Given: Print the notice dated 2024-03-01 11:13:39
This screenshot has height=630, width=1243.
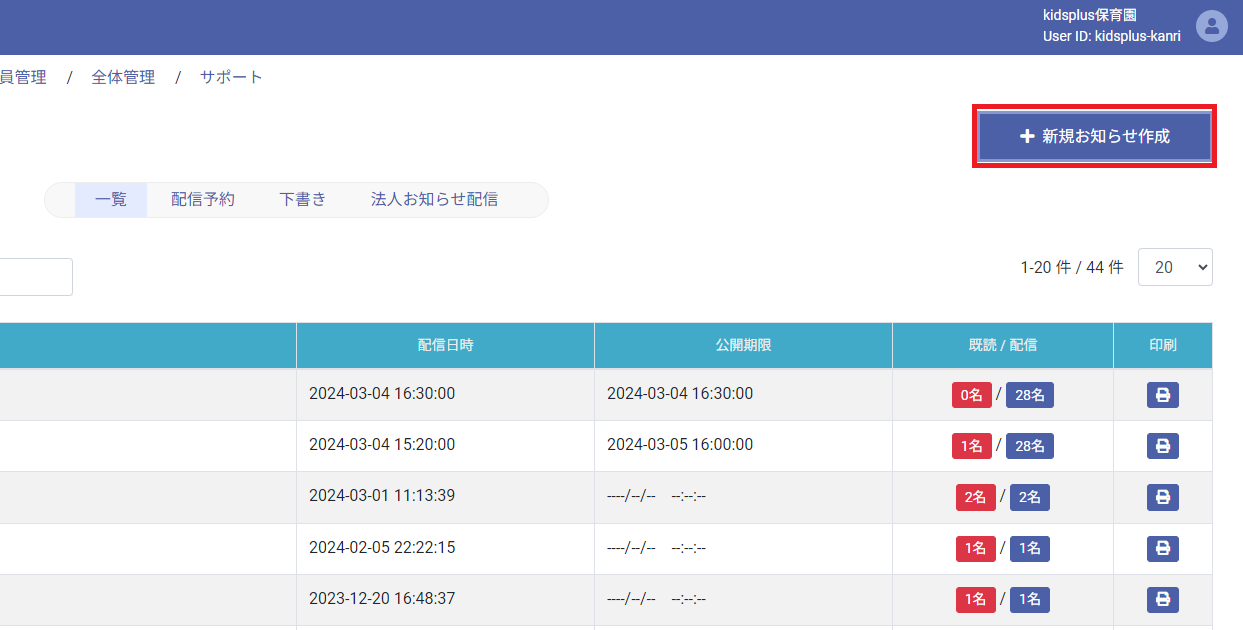Looking at the screenshot, I should 1163,497.
